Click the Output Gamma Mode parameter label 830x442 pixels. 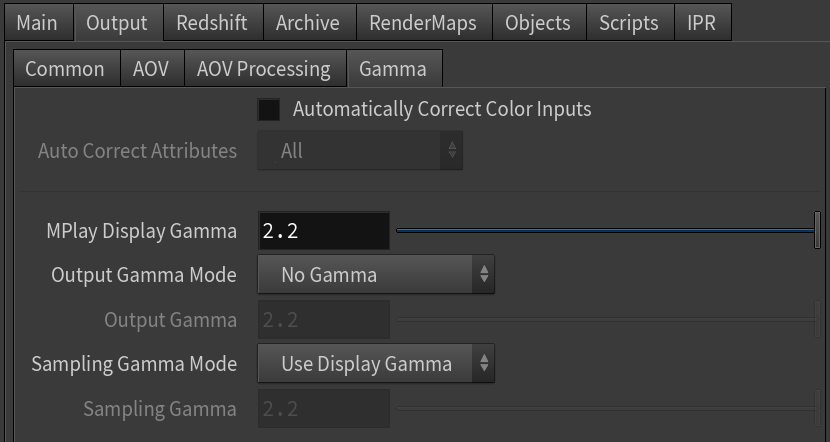click(144, 275)
